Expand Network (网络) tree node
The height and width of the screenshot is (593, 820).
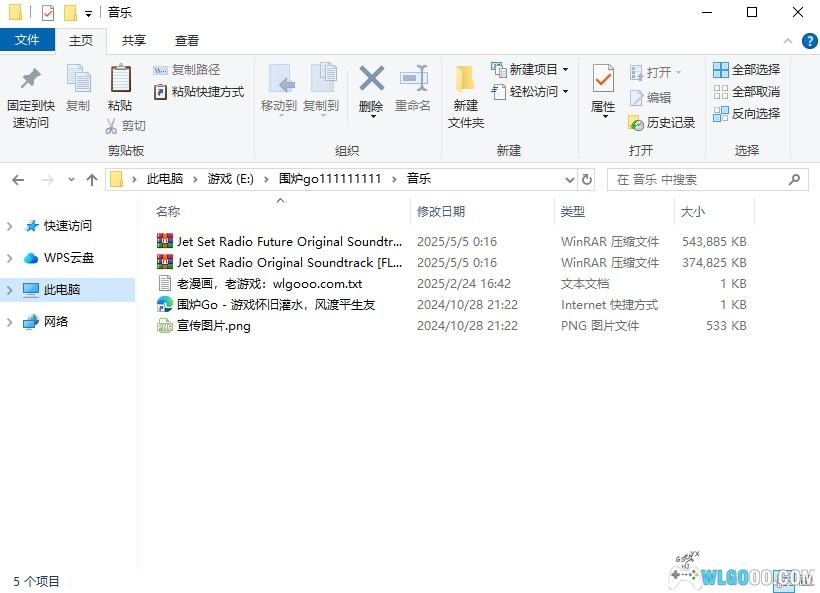pos(9,322)
